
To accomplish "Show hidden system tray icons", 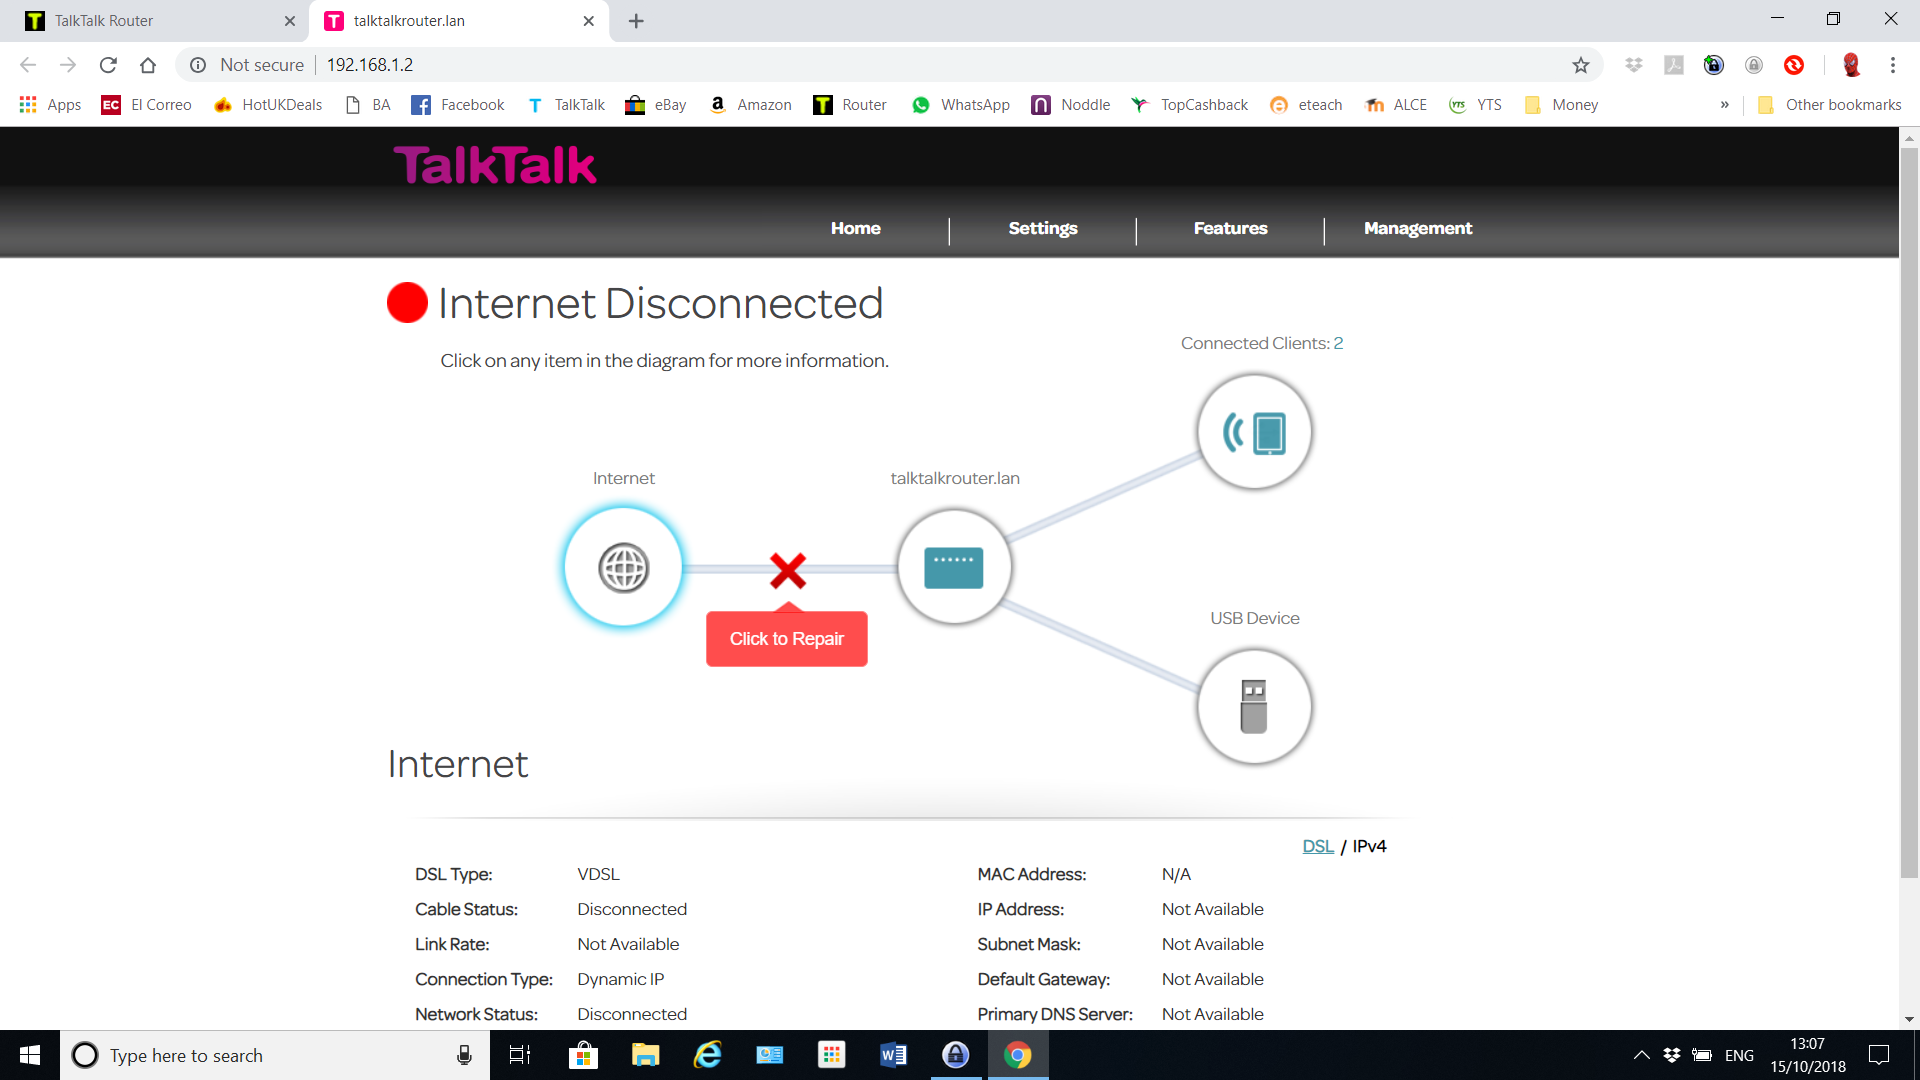I will 1641,1055.
